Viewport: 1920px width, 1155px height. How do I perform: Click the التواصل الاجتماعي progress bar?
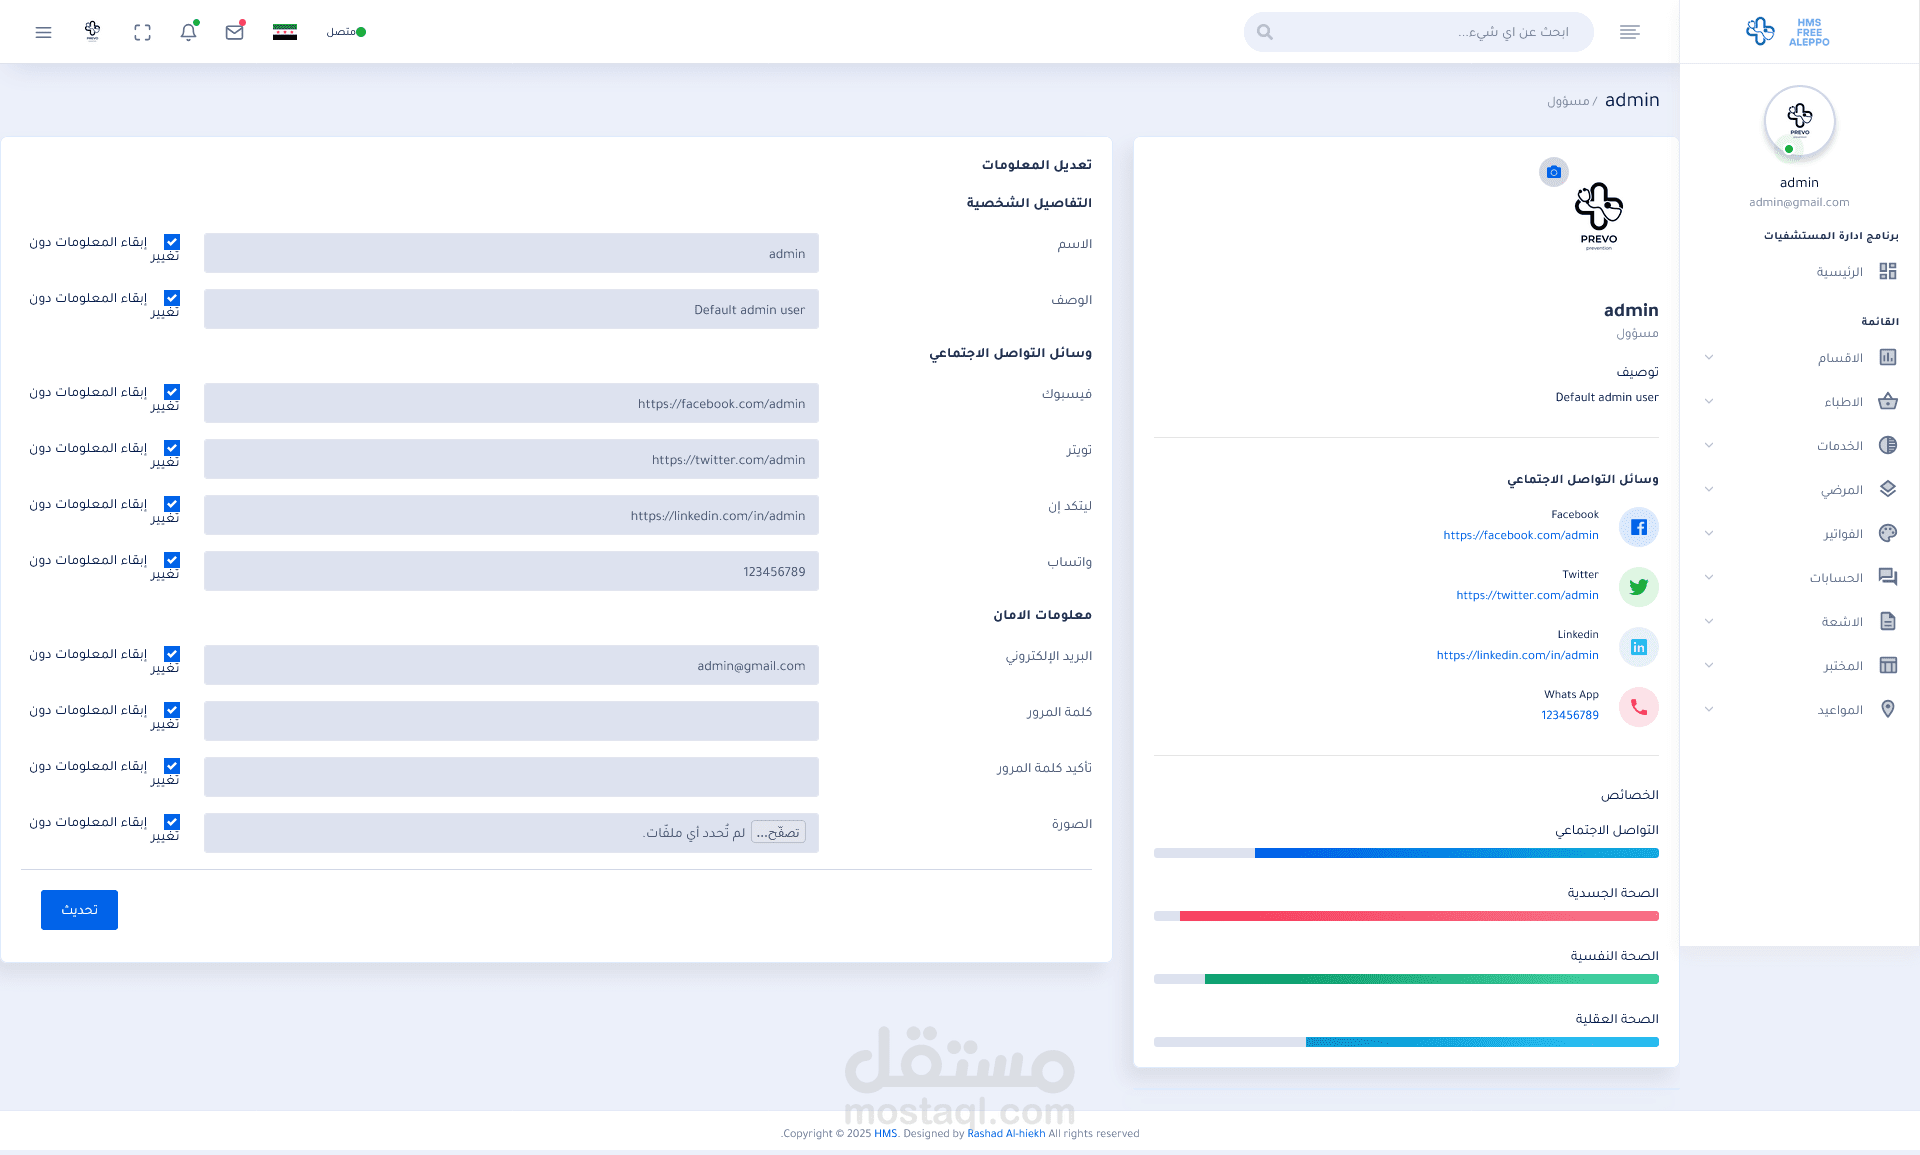click(x=1405, y=853)
